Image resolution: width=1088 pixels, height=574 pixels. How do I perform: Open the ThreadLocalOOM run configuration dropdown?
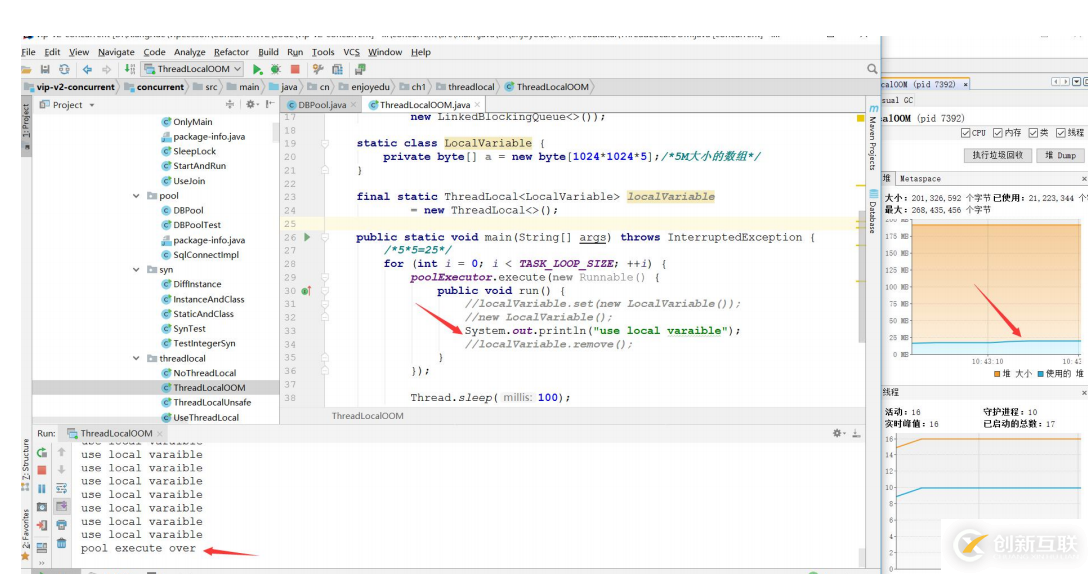192,69
